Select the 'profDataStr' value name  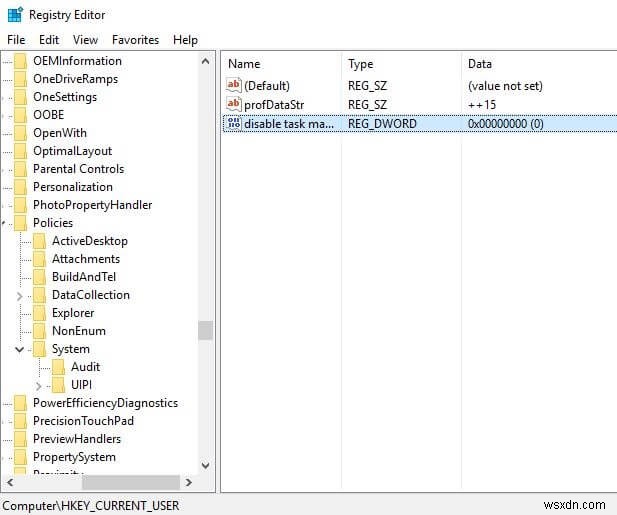click(x=274, y=105)
